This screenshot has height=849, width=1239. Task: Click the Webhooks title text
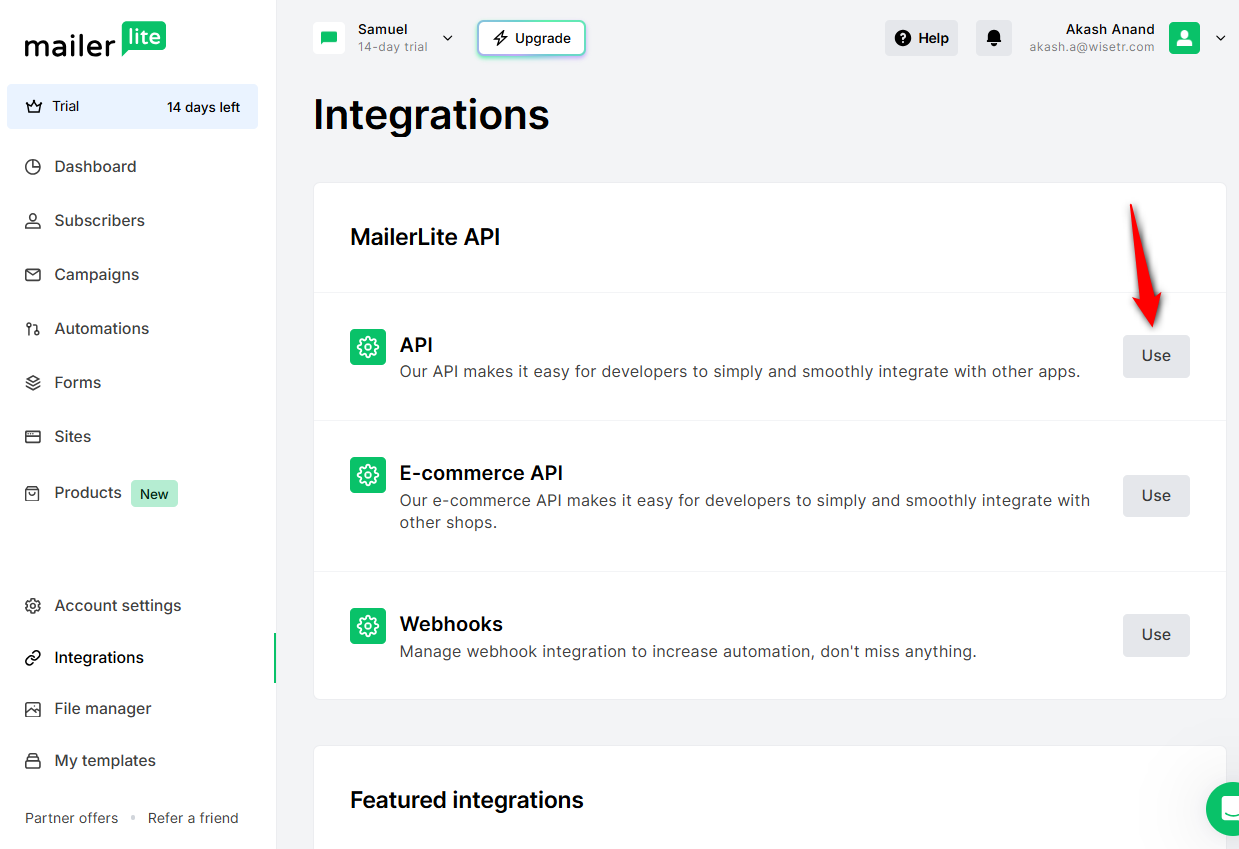pyautogui.click(x=451, y=624)
